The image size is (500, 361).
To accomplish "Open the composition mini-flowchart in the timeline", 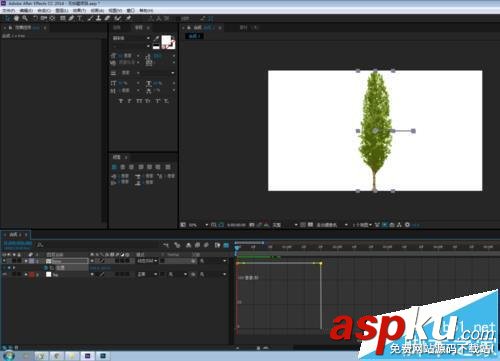I will [x=166, y=245].
